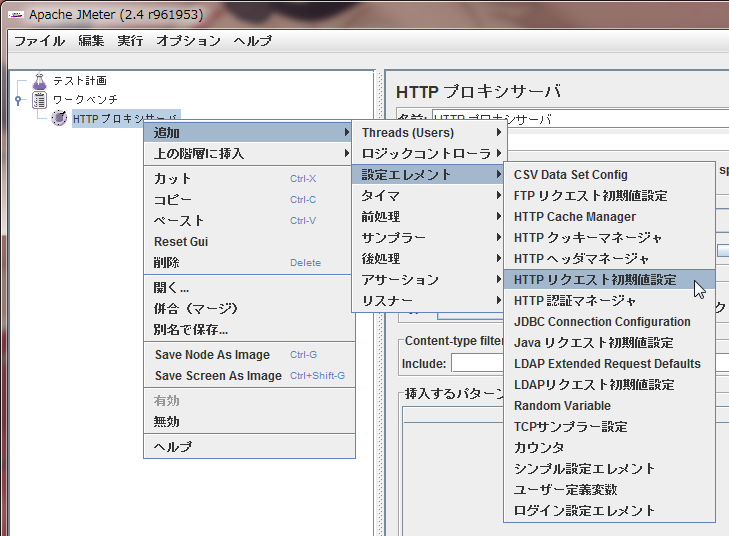
Task: Open the 編集 menu
Action: pos(91,41)
